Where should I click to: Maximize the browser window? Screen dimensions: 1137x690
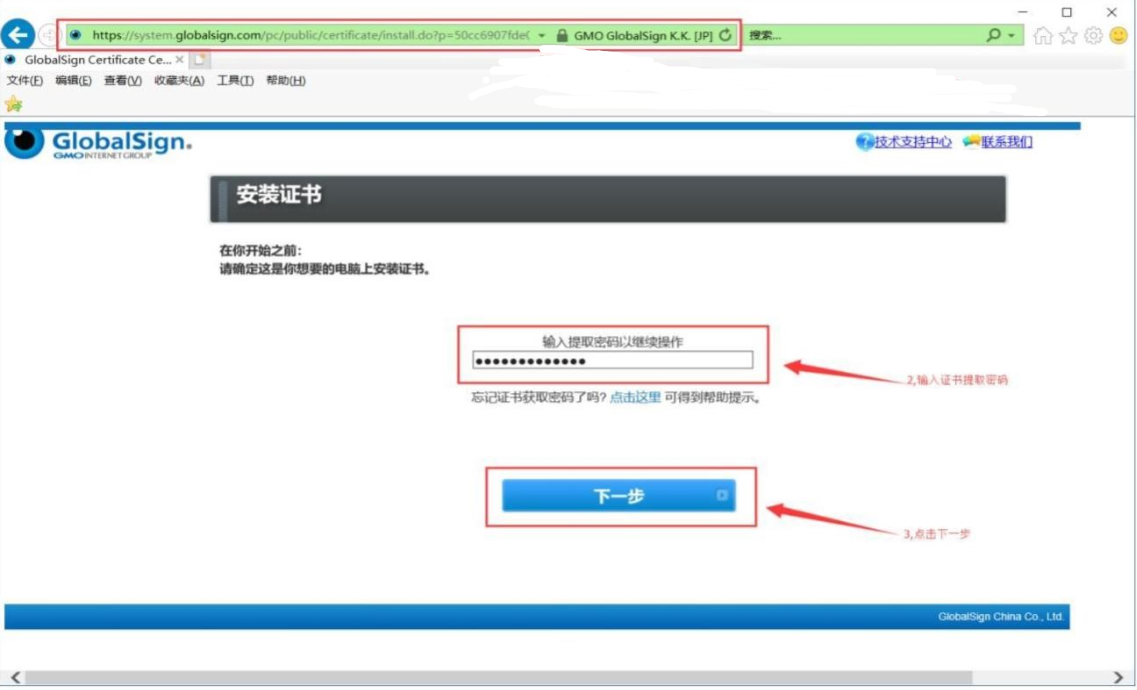1067,12
